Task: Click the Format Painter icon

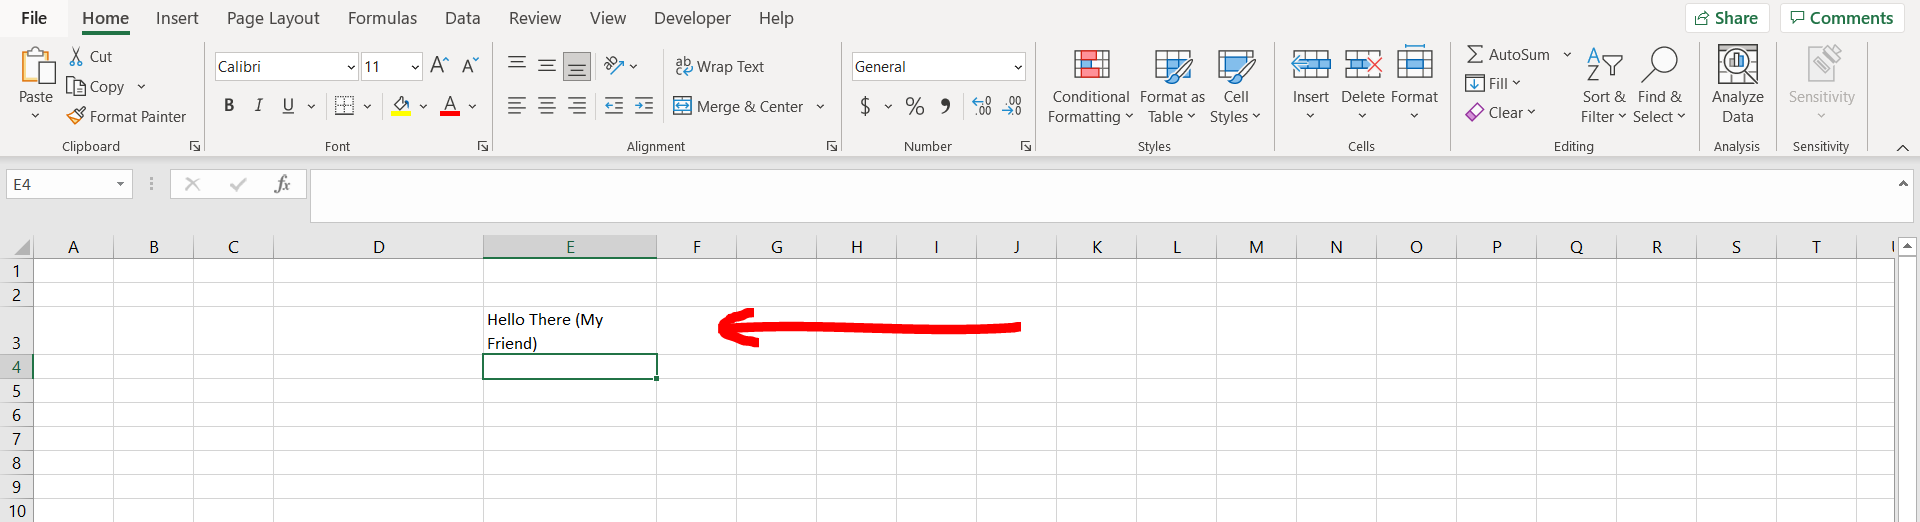Action: click(76, 117)
